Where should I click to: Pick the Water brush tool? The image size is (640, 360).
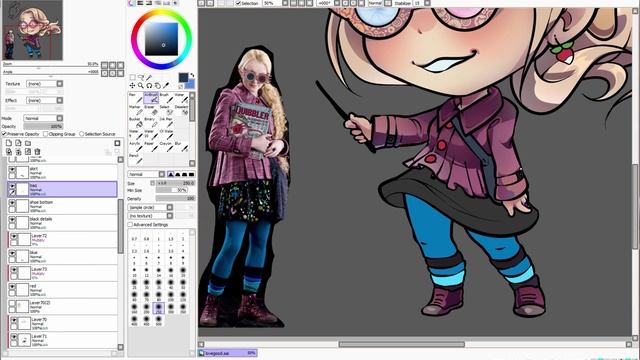click(181, 98)
